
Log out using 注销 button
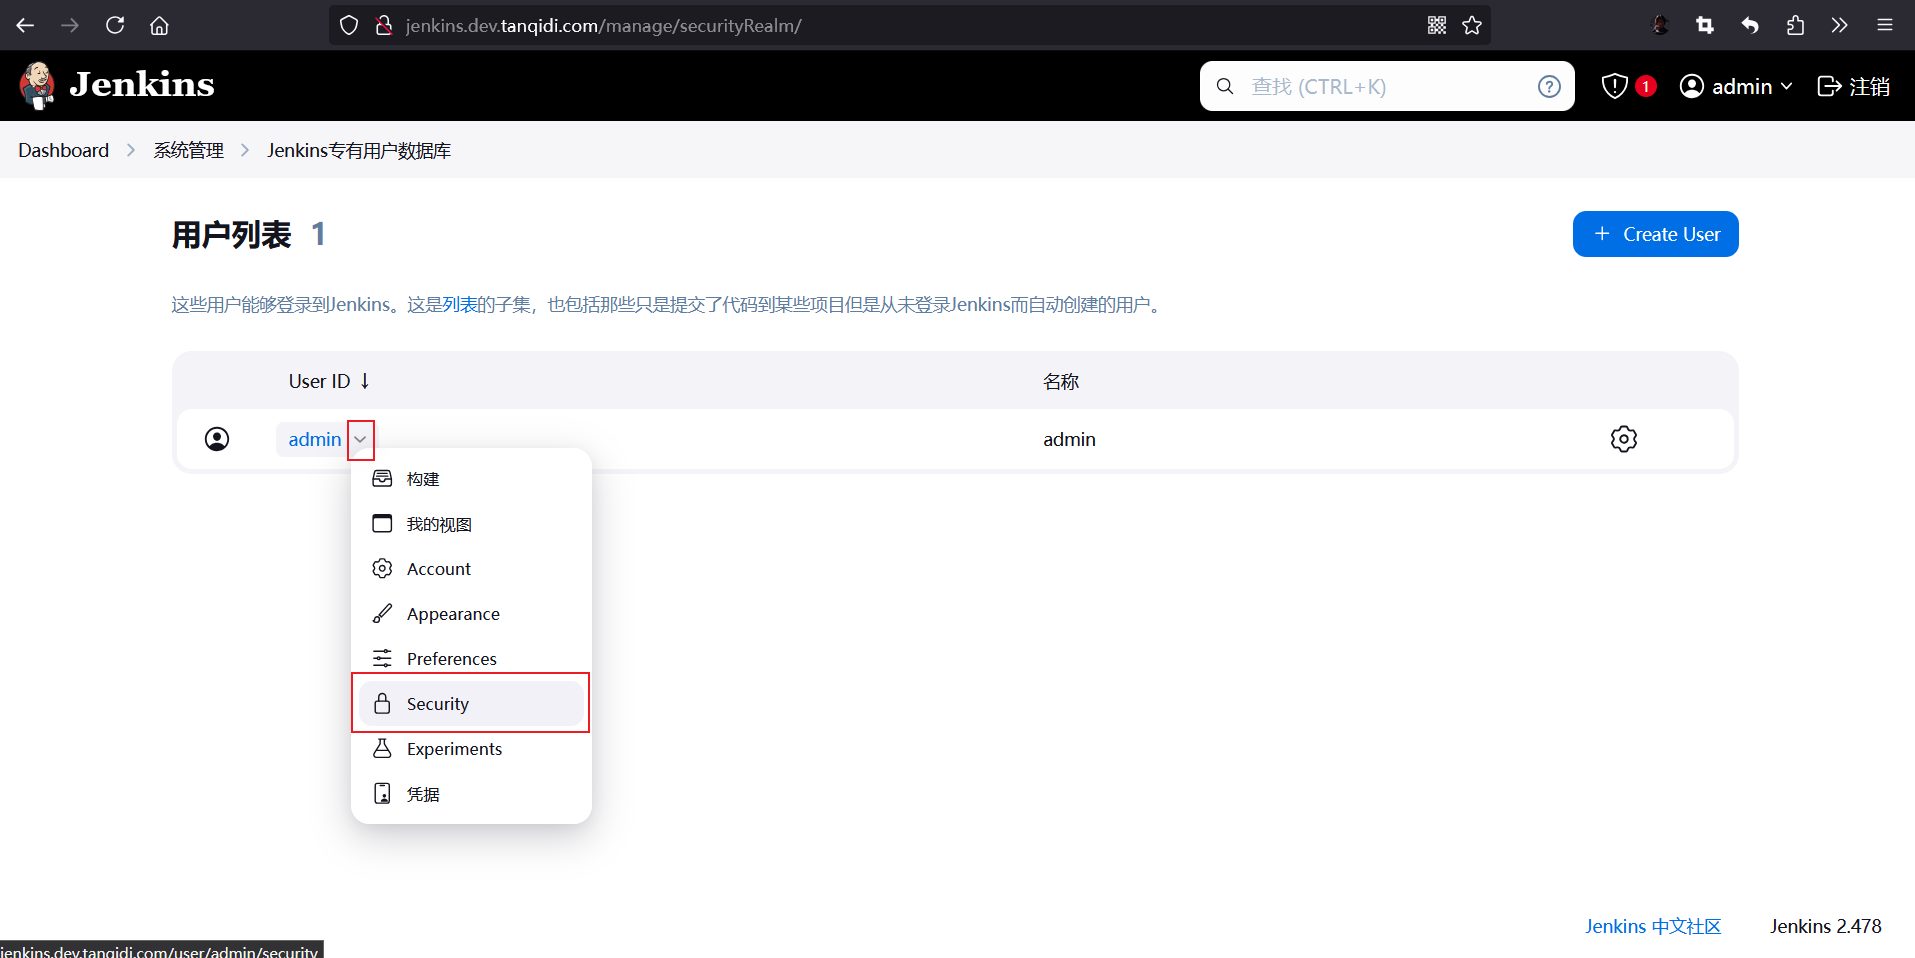1854,87
